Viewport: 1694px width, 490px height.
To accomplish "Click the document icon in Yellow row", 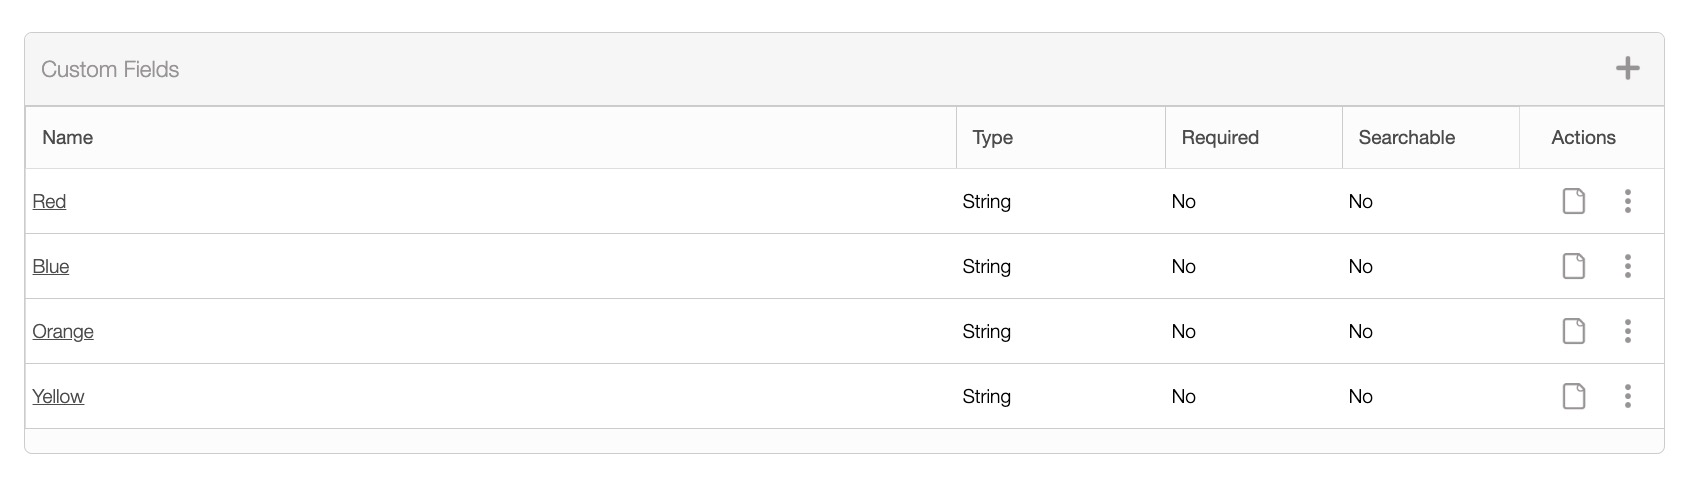I will pos(1573,396).
